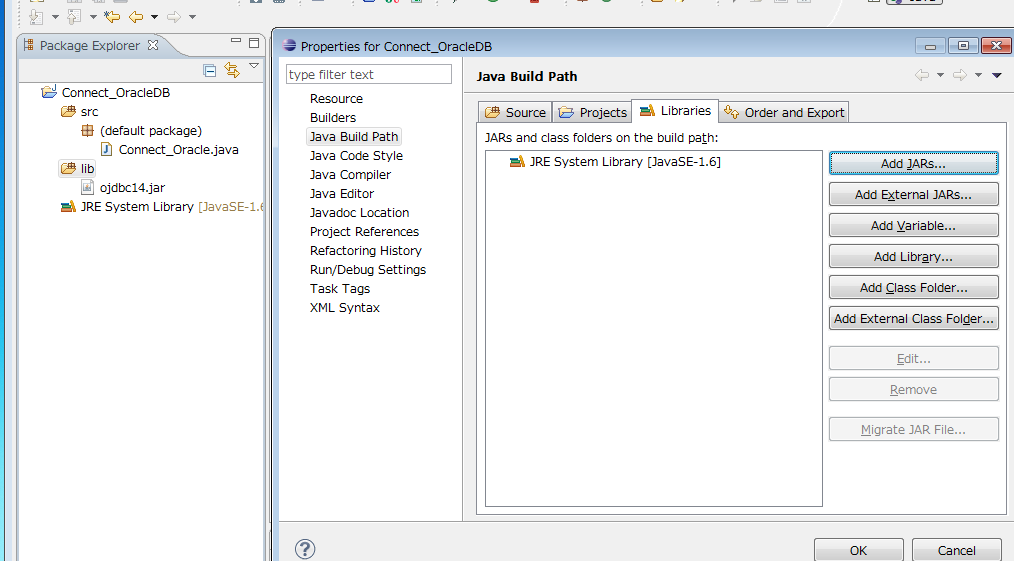This screenshot has height=561, width=1014.
Task: Select the (default package) node
Action: click(x=151, y=131)
